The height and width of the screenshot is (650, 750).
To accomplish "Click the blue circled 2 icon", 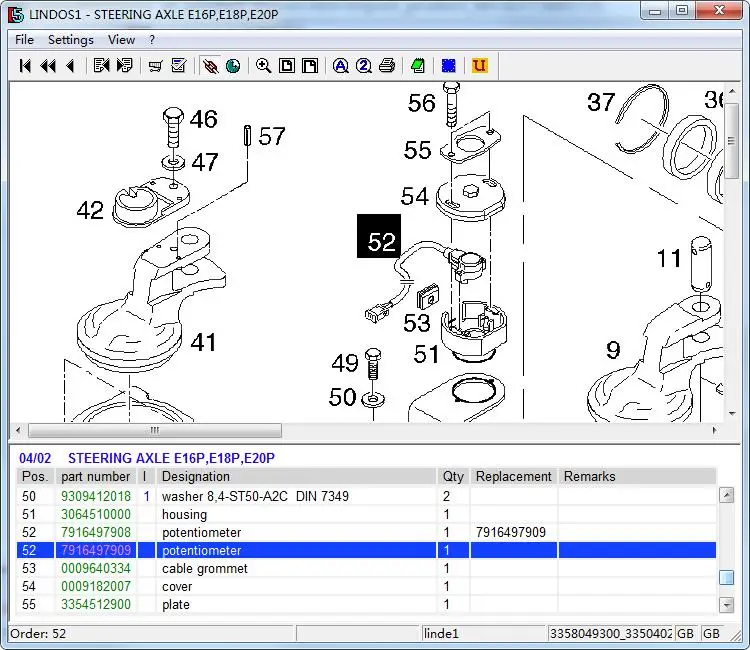I will (x=363, y=66).
